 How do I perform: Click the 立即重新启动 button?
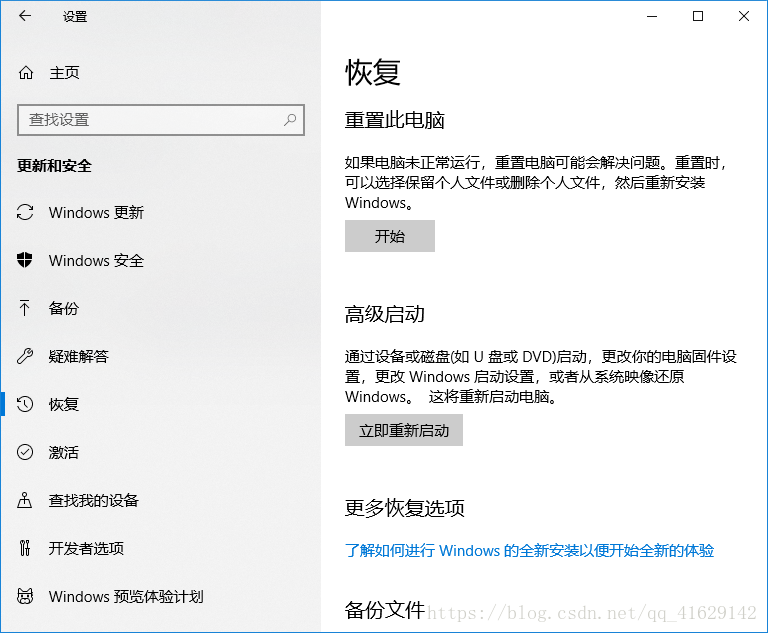pyautogui.click(x=404, y=430)
